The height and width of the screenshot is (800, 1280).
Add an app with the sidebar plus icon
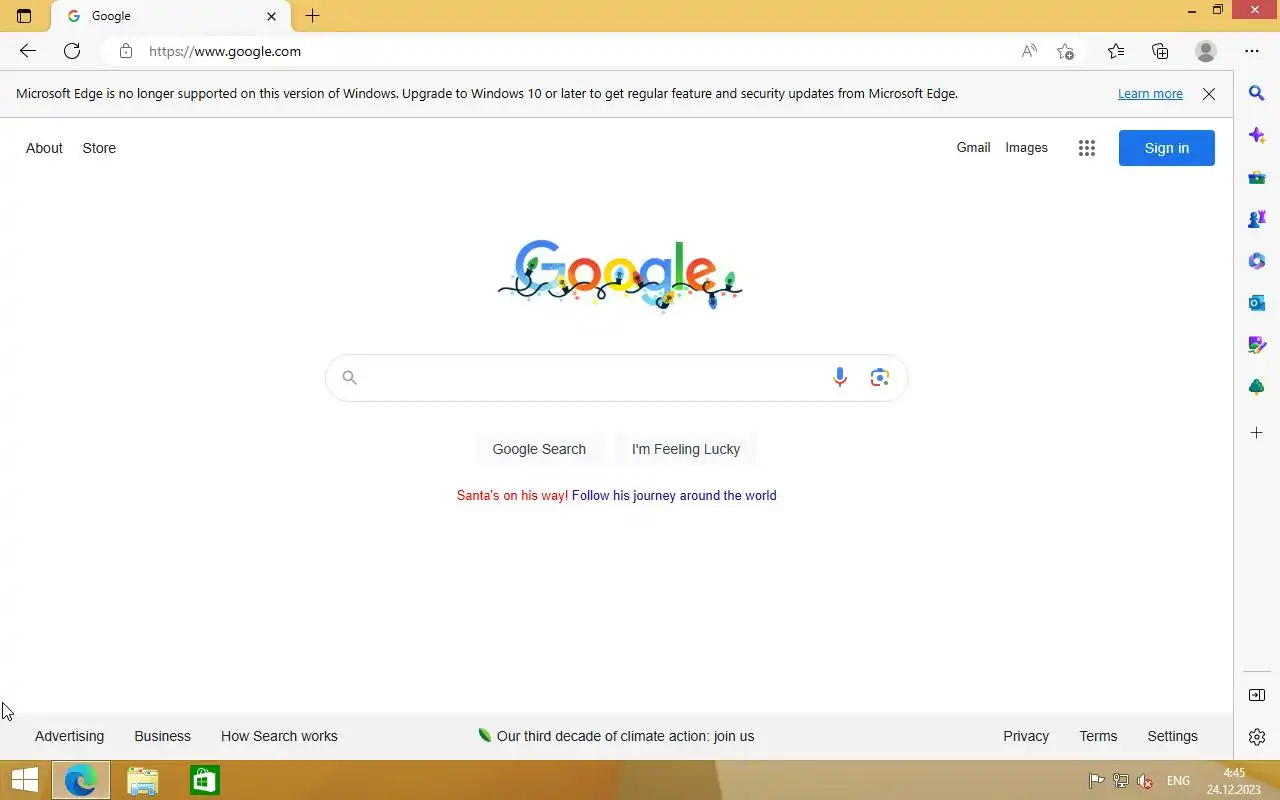[x=1257, y=433]
